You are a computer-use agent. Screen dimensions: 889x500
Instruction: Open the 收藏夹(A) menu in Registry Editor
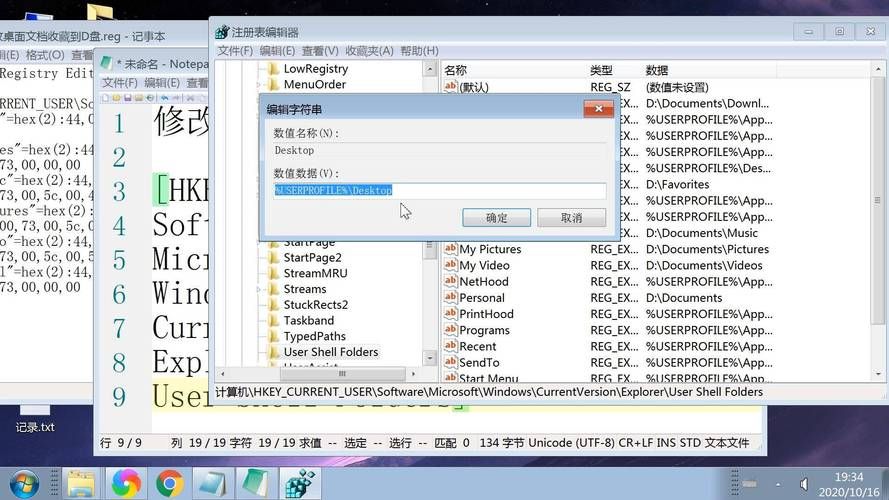click(369, 51)
